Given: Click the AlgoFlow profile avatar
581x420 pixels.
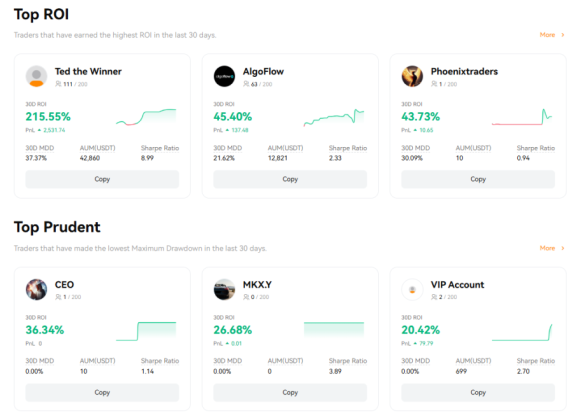Looking at the screenshot, I should click(224, 76).
